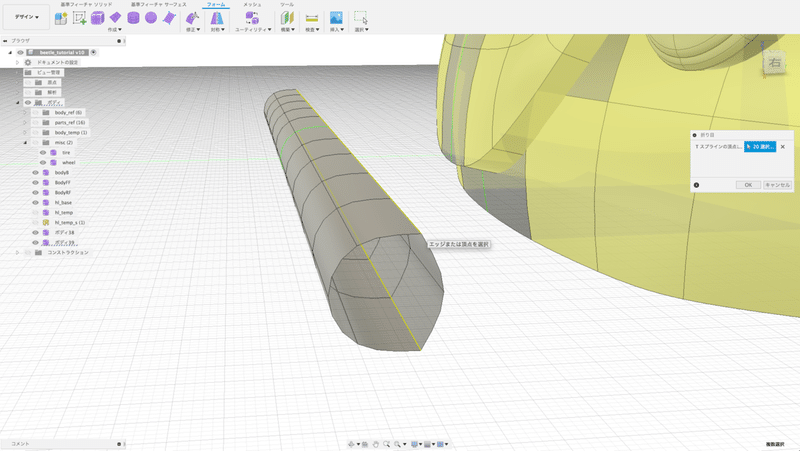
Task: Switch to the 基準フィーチャ サーフェス tab
Action: (159, 4)
